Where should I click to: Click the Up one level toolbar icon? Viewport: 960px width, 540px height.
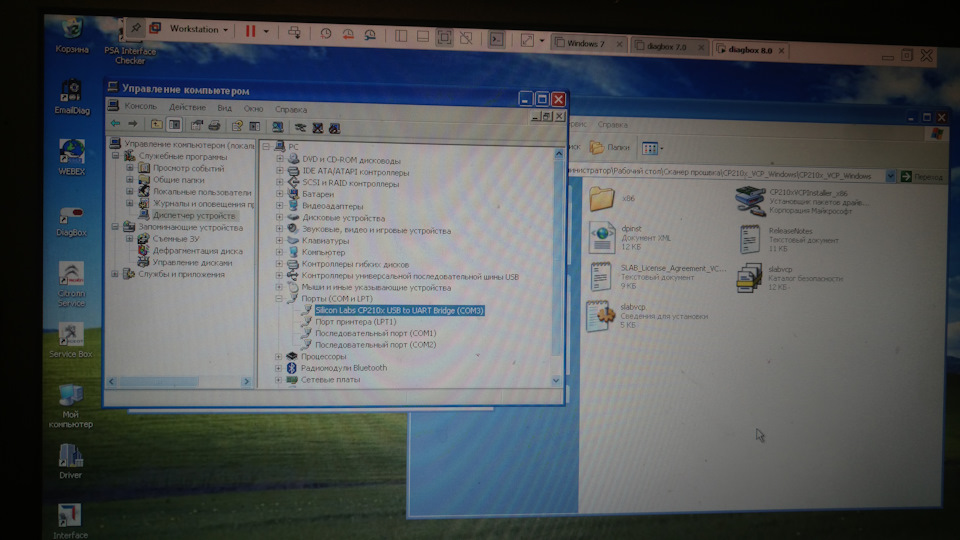[157, 124]
